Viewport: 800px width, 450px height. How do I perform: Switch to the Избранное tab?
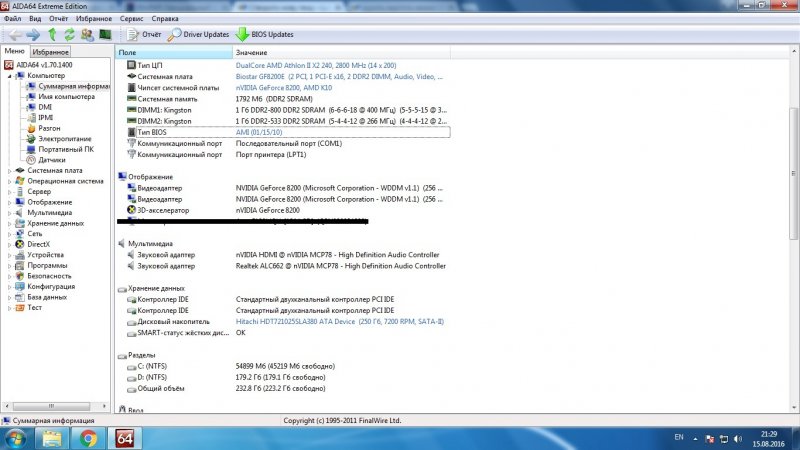click(50, 51)
